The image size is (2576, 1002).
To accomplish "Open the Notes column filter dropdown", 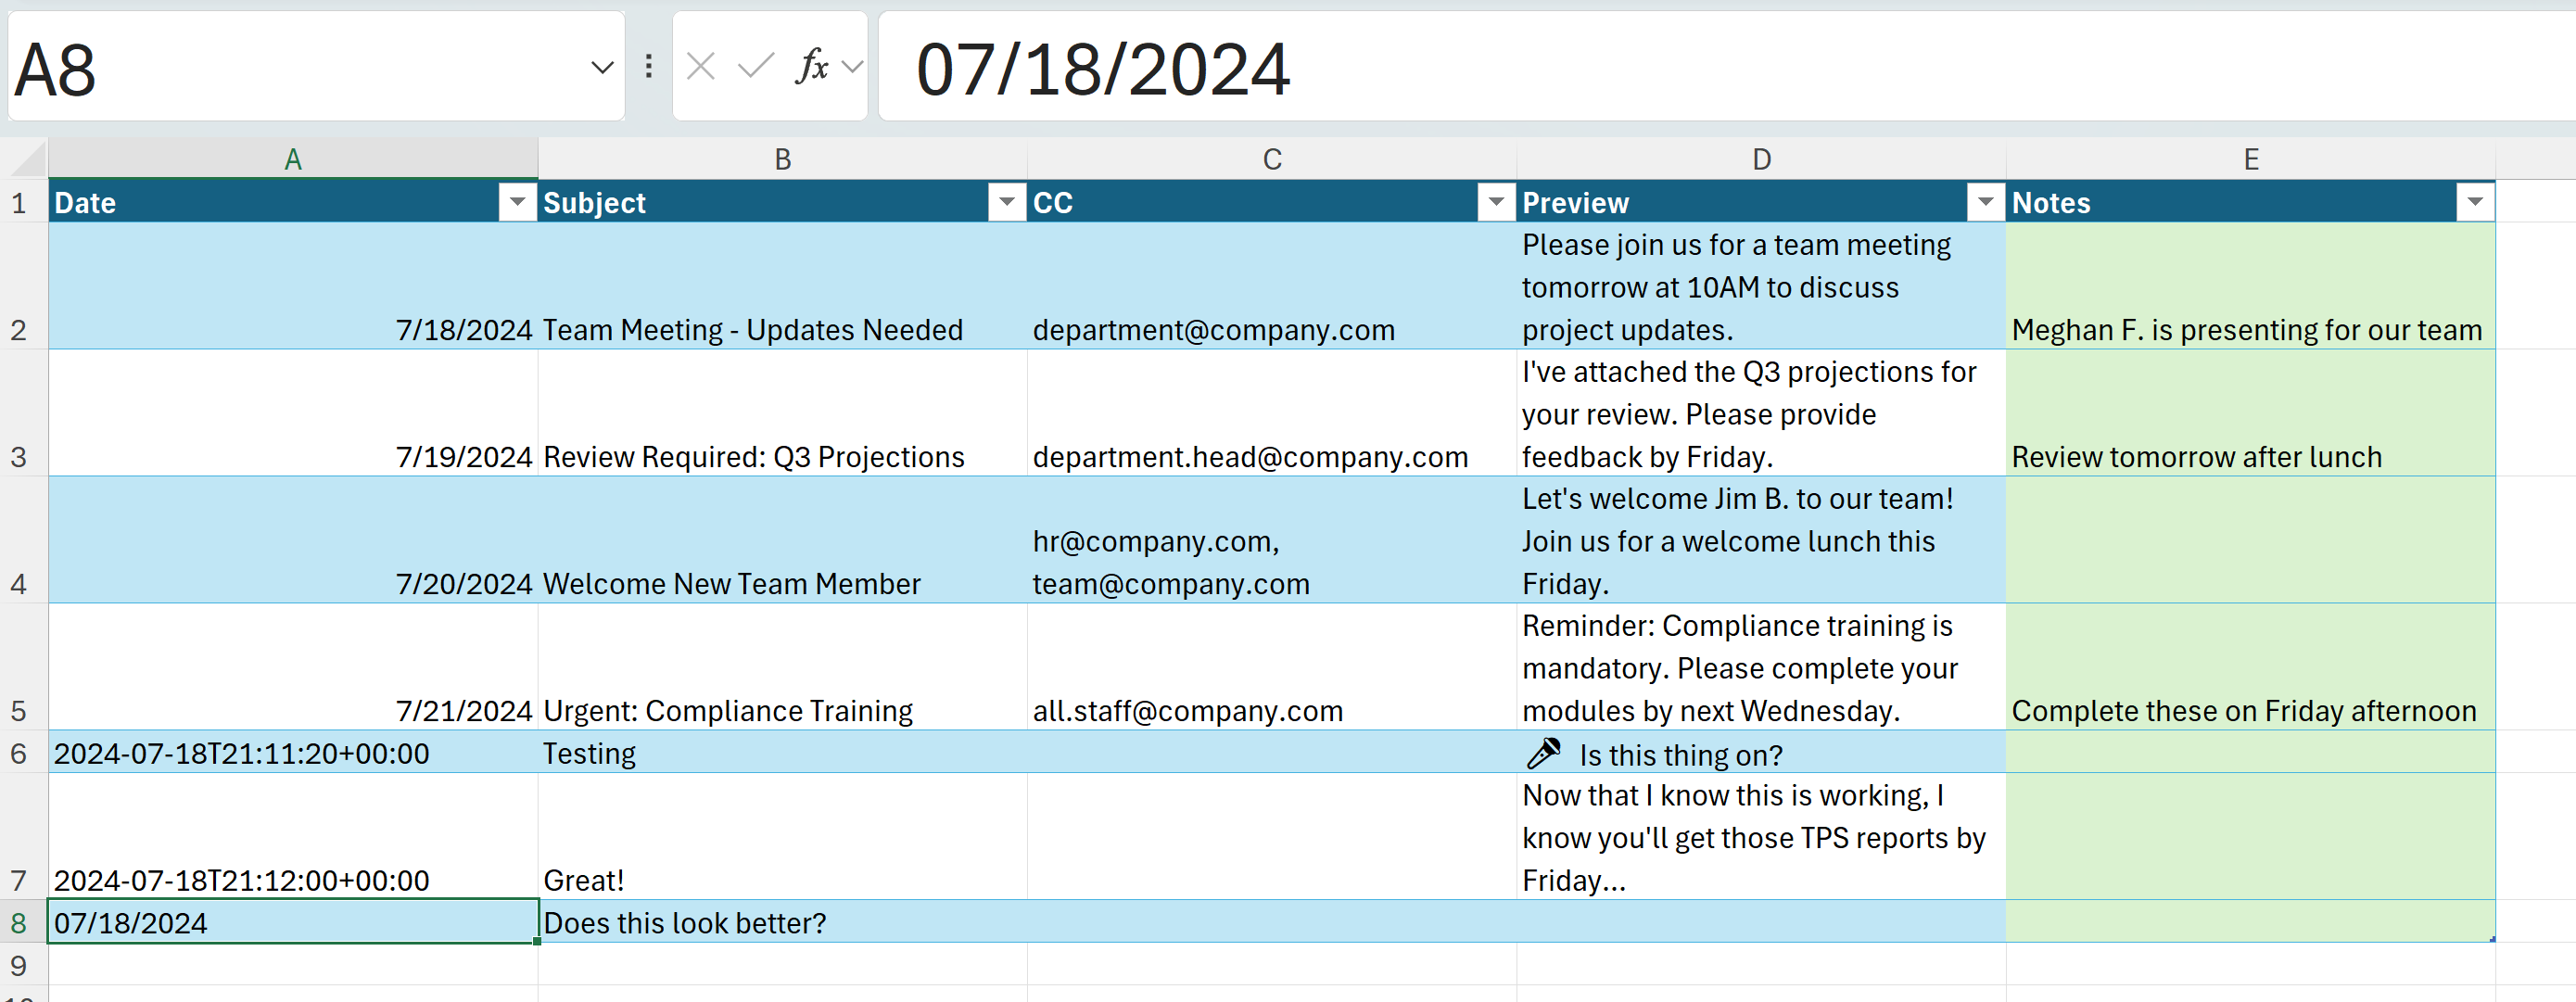I will coord(2474,202).
